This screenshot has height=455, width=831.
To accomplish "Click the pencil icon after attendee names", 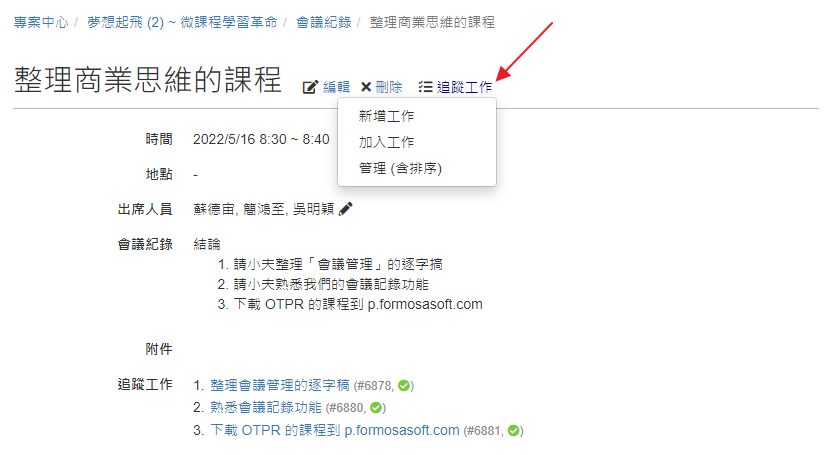I will (x=346, y=209).
